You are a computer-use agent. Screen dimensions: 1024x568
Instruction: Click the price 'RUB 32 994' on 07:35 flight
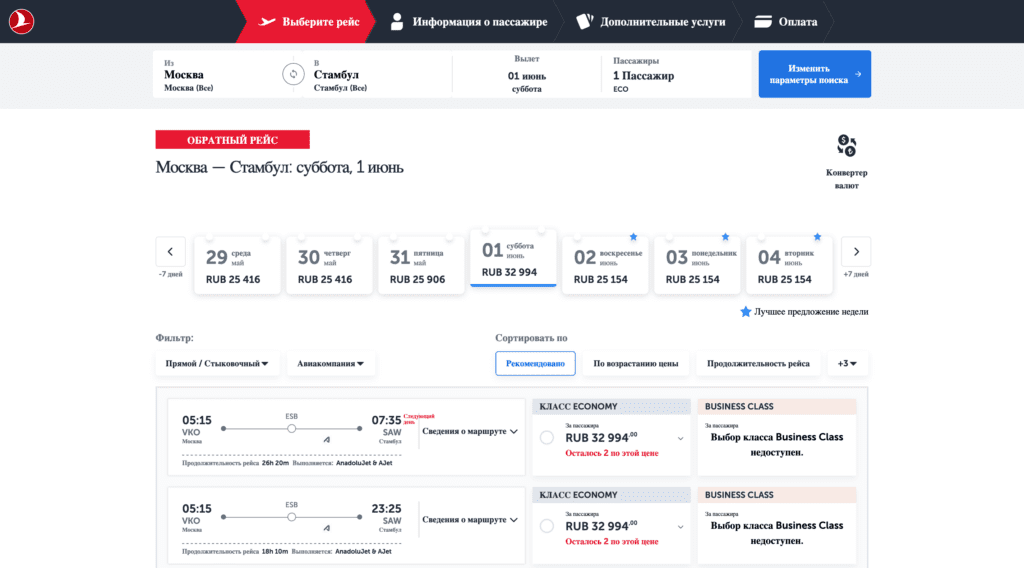pyautogui.click(x=601, y=437)
